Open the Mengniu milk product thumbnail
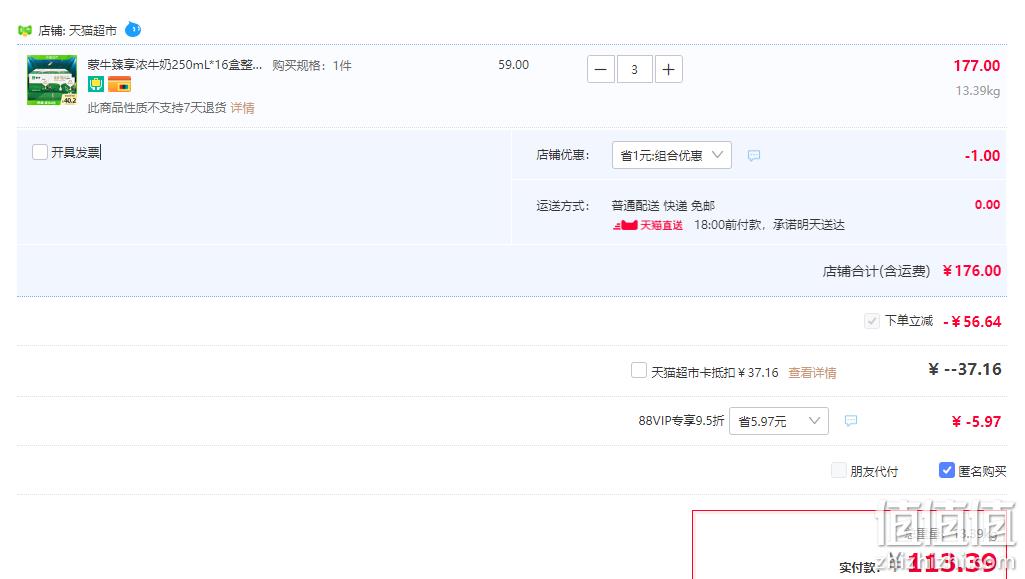 click(52, 80)
